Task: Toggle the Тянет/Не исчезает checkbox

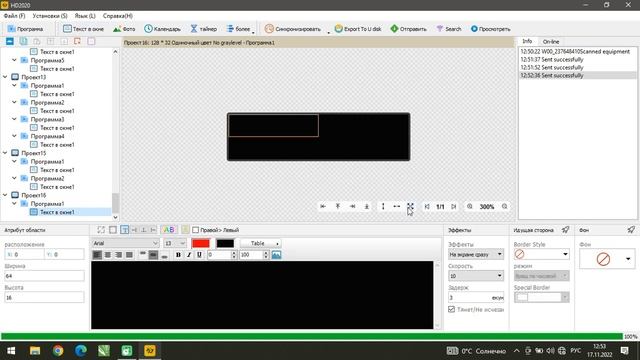Action: 451,309
